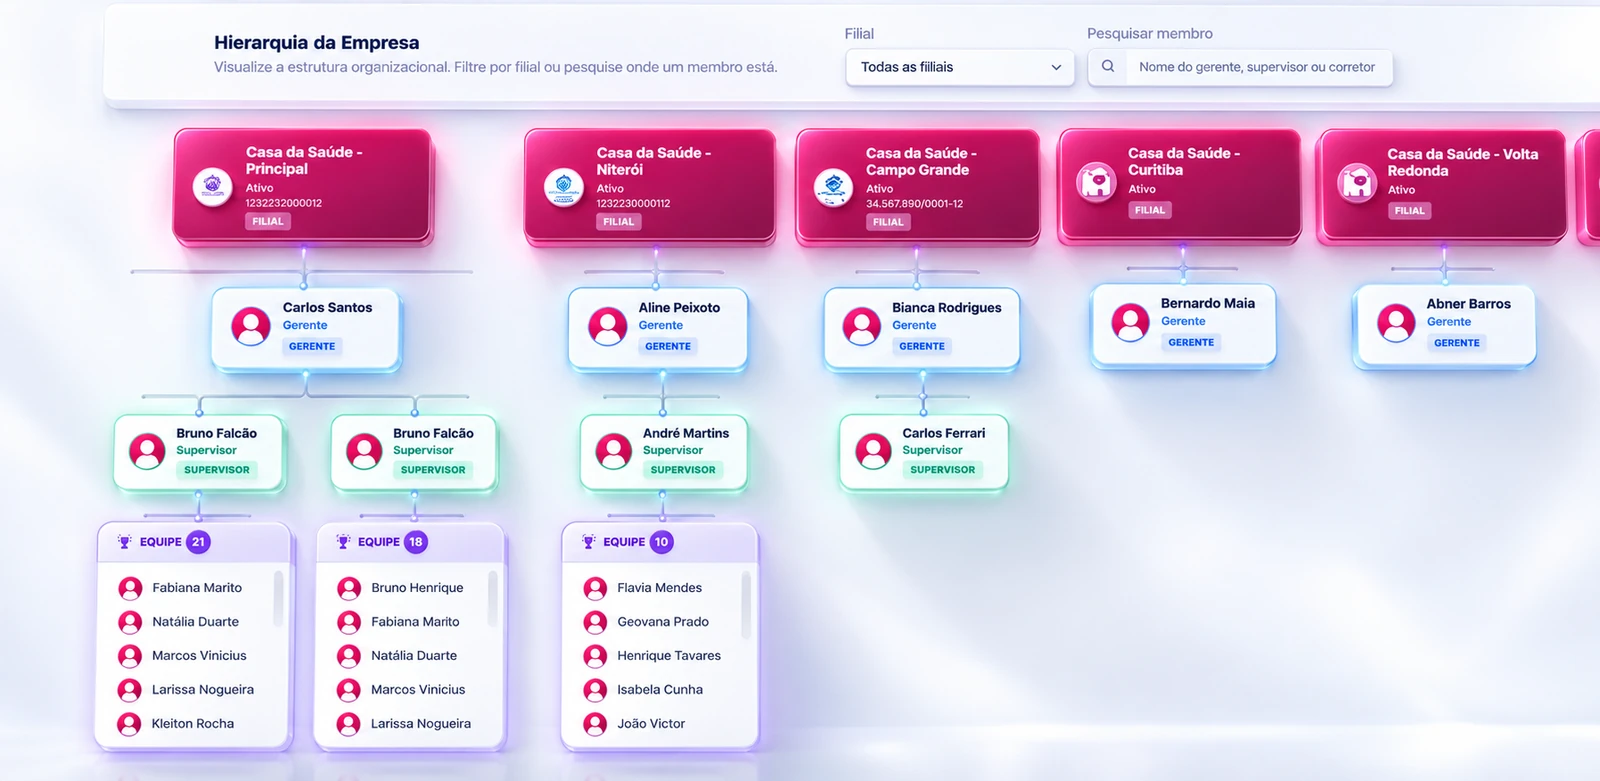This screenshot has width=1600, height=781.
Task: Select the Equipe 10 count badge
Action: 661,542
